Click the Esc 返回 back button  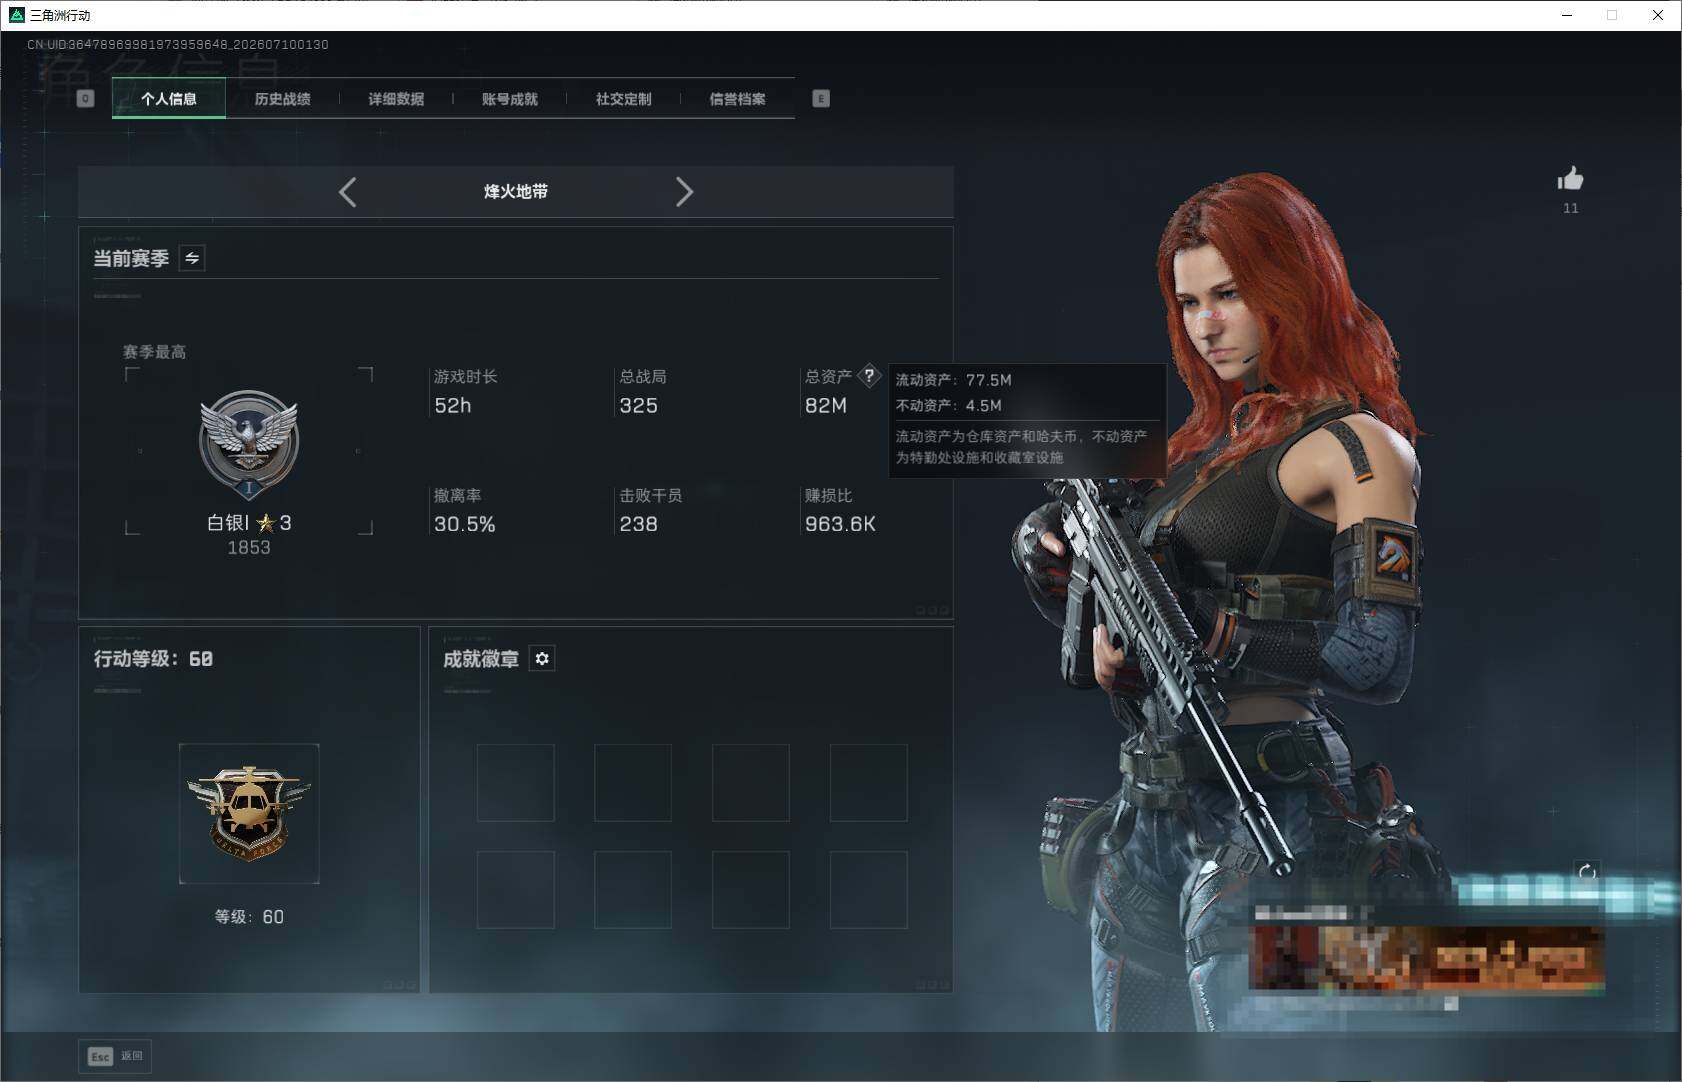point(115,1056)
